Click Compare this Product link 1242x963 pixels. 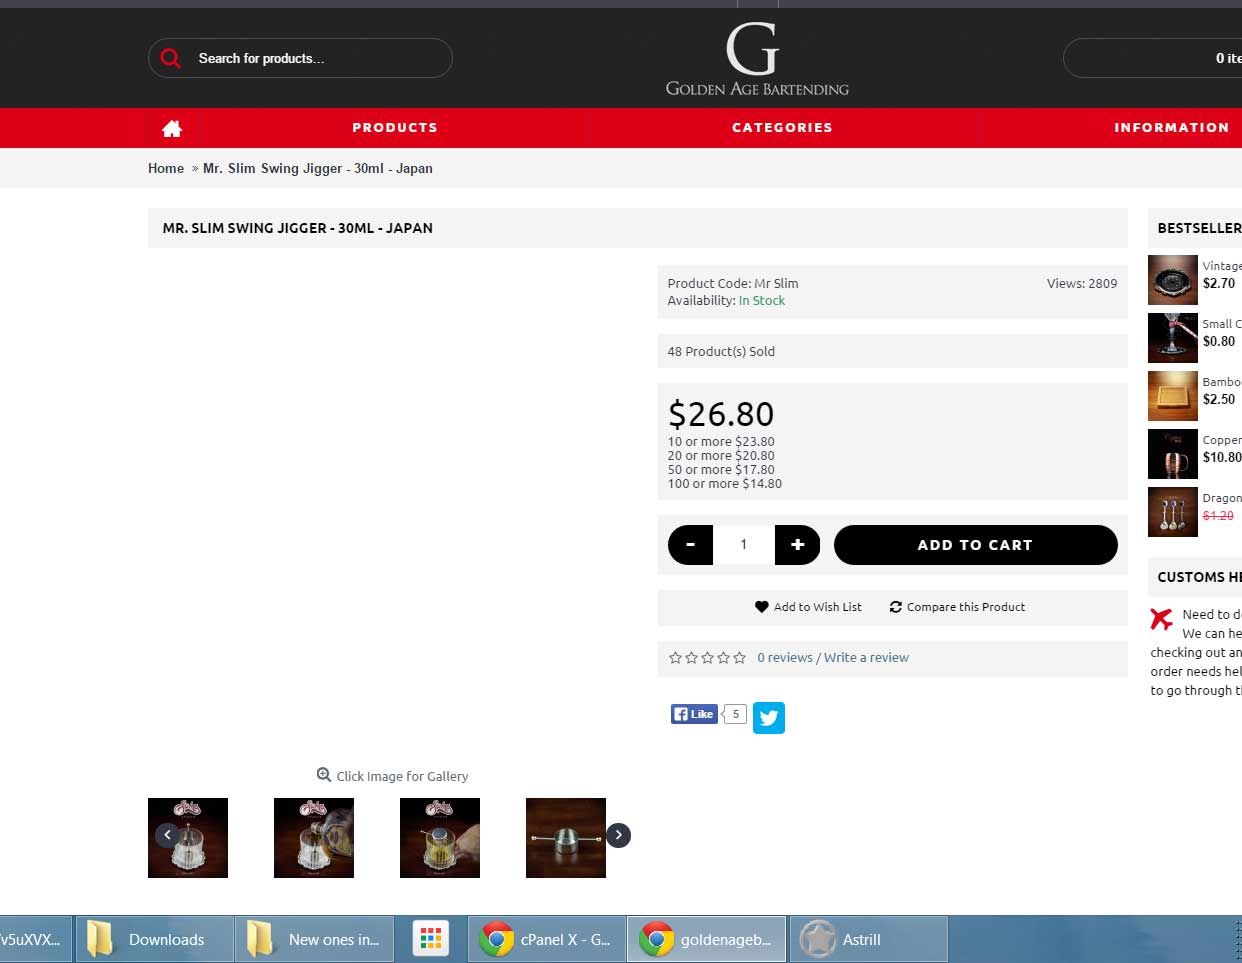tap(966, 607)
